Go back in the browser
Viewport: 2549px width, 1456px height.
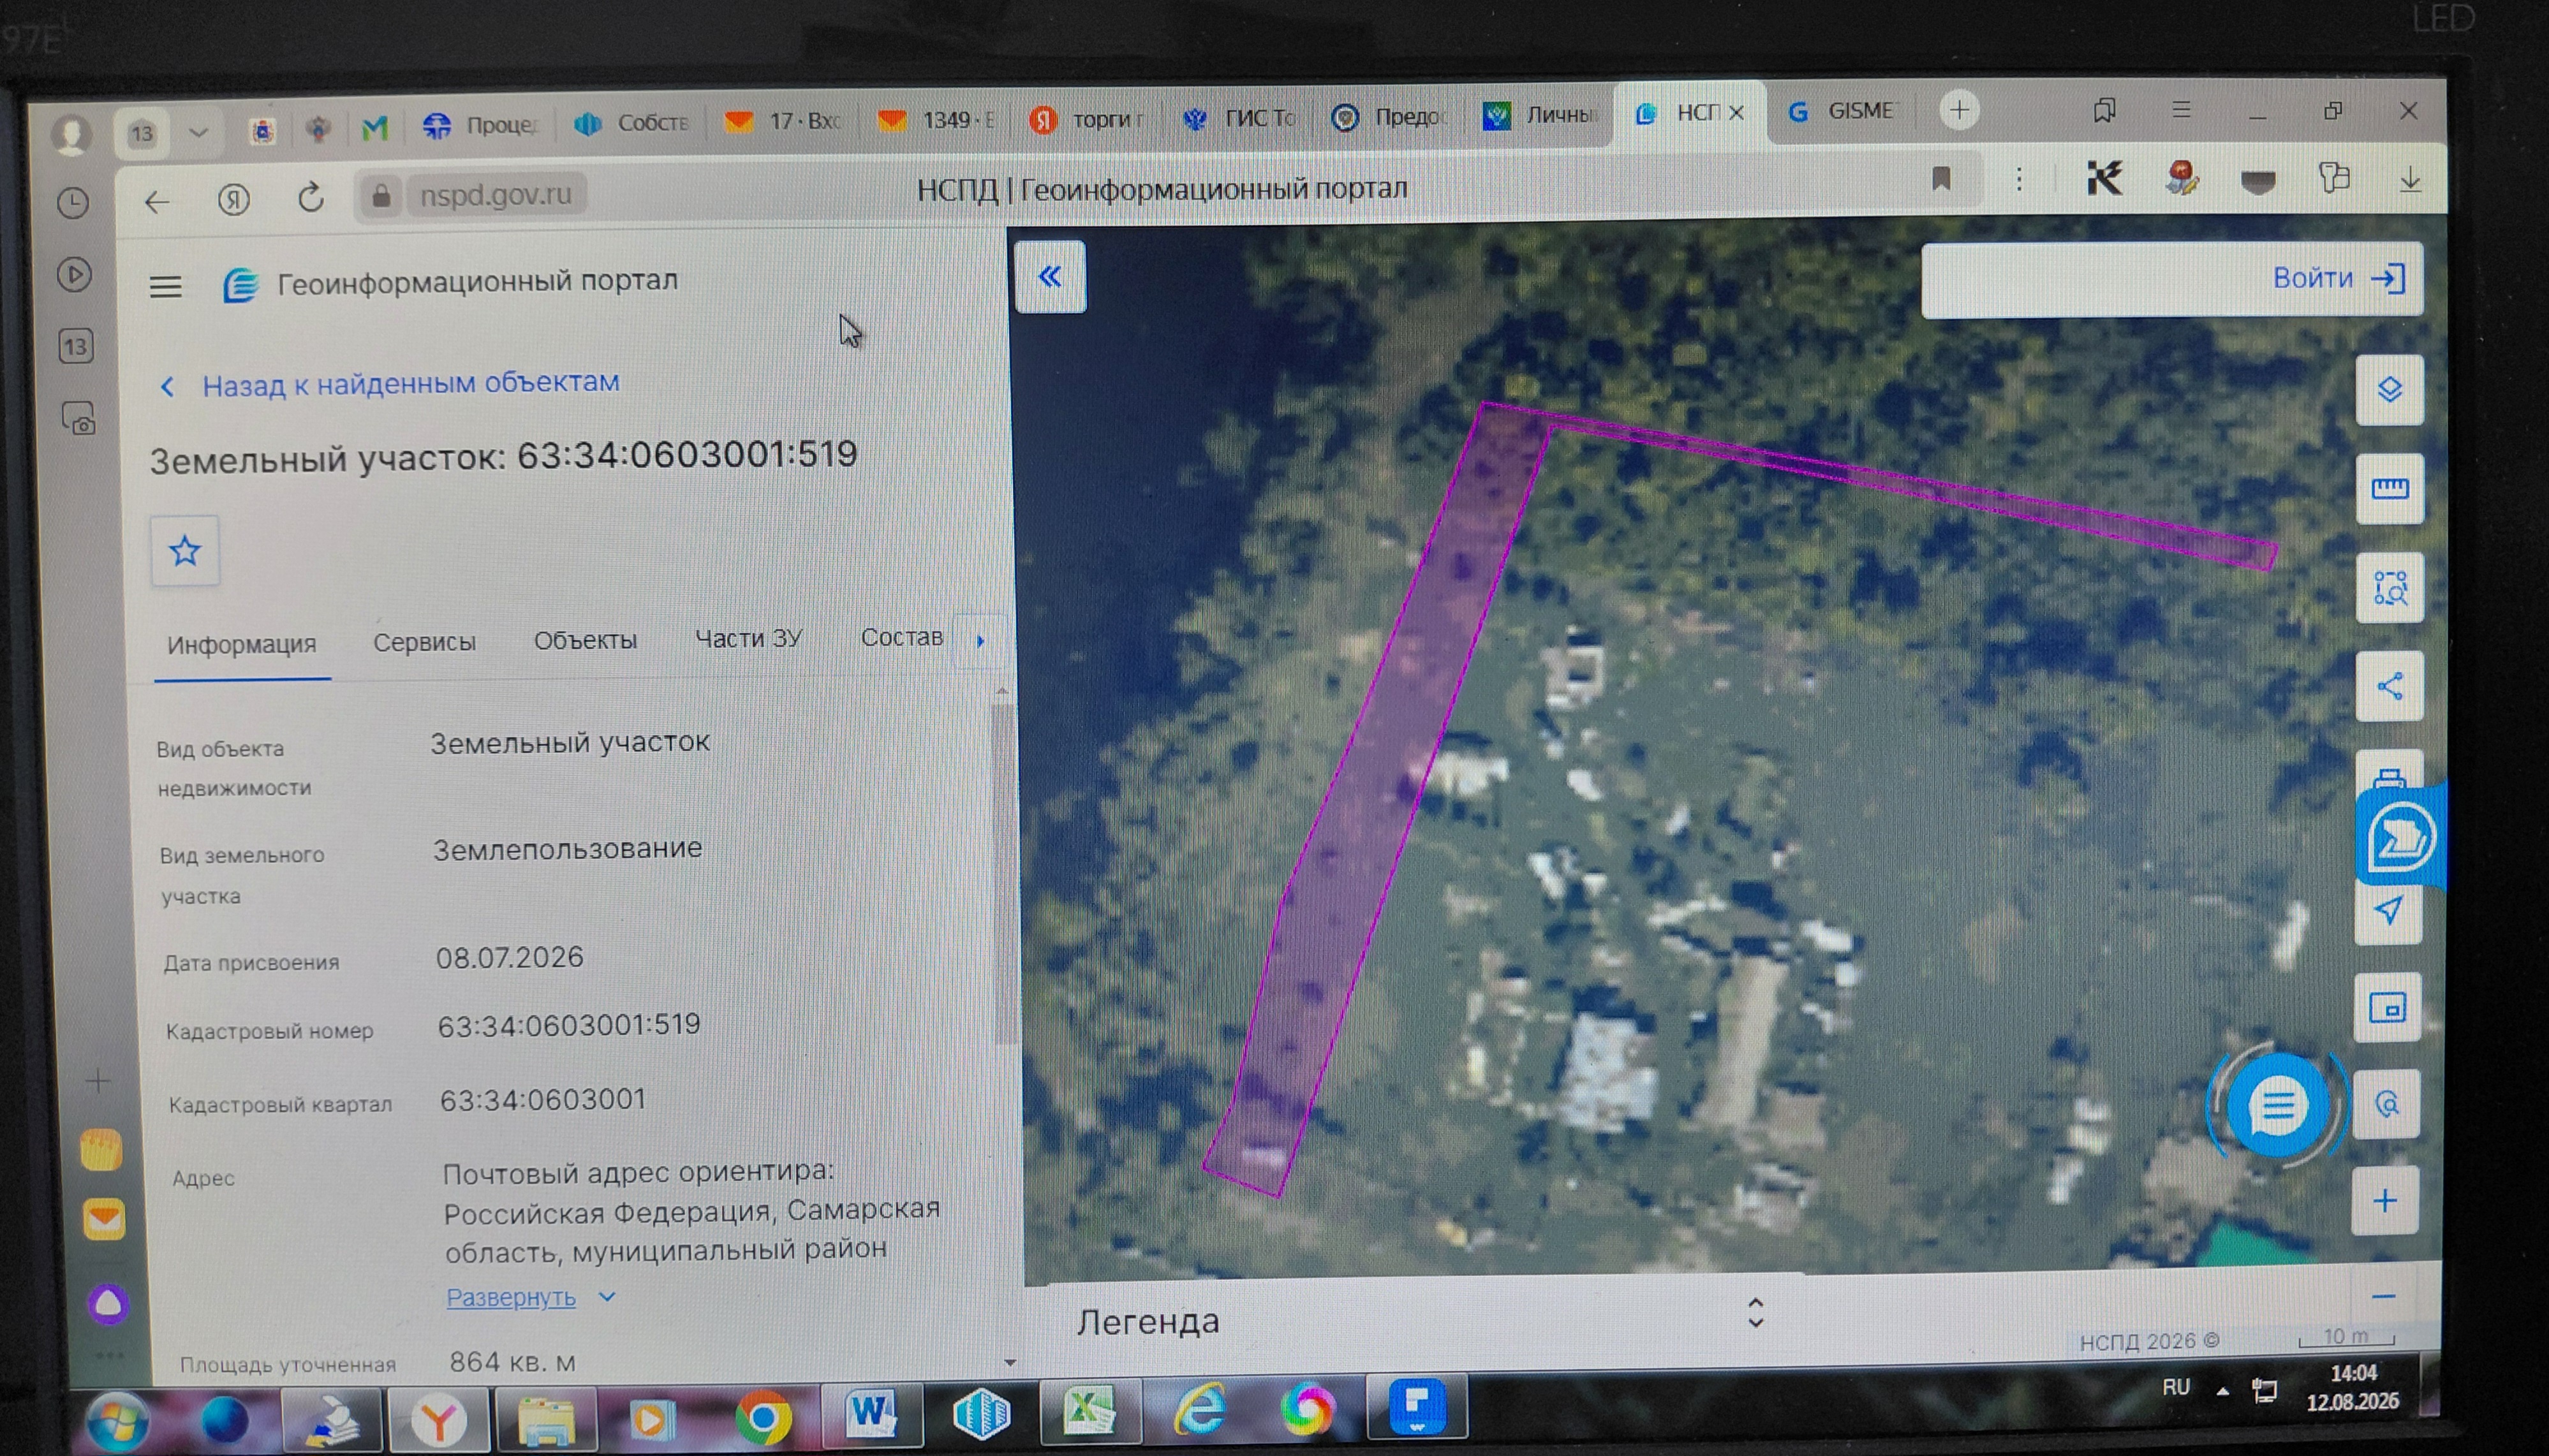tap(157, 203)
